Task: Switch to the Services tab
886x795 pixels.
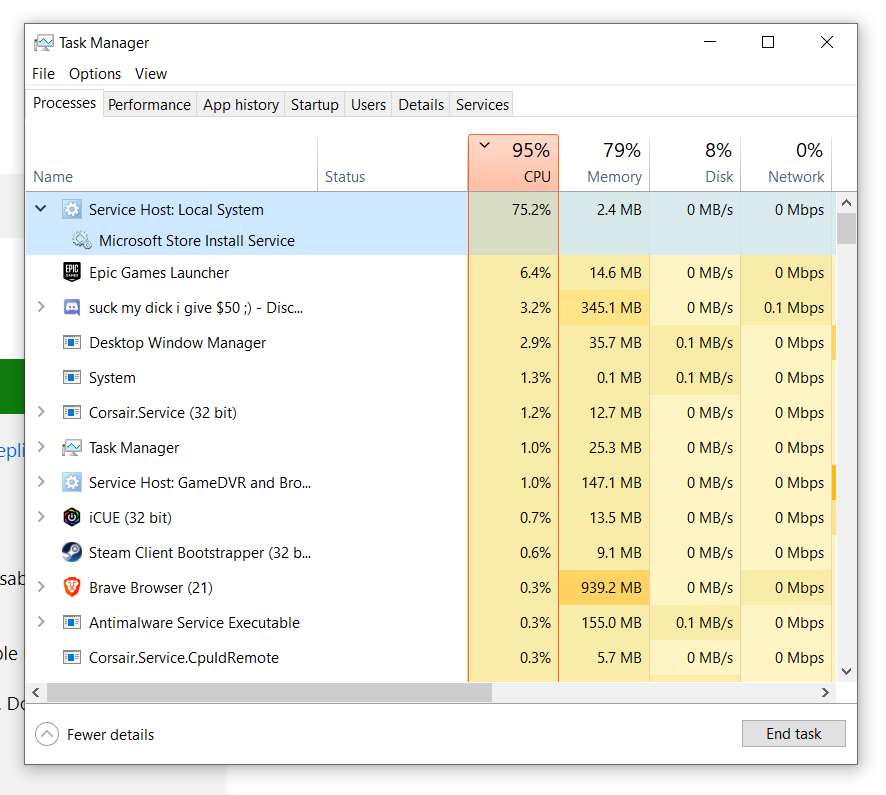Action: click(483, 105)
